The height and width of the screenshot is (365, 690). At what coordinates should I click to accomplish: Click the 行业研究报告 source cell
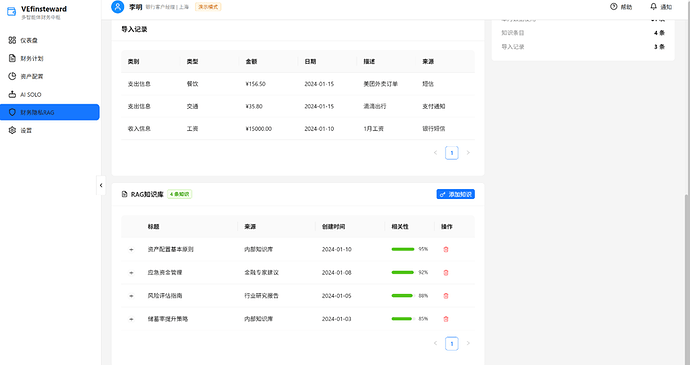coord(261,296)
